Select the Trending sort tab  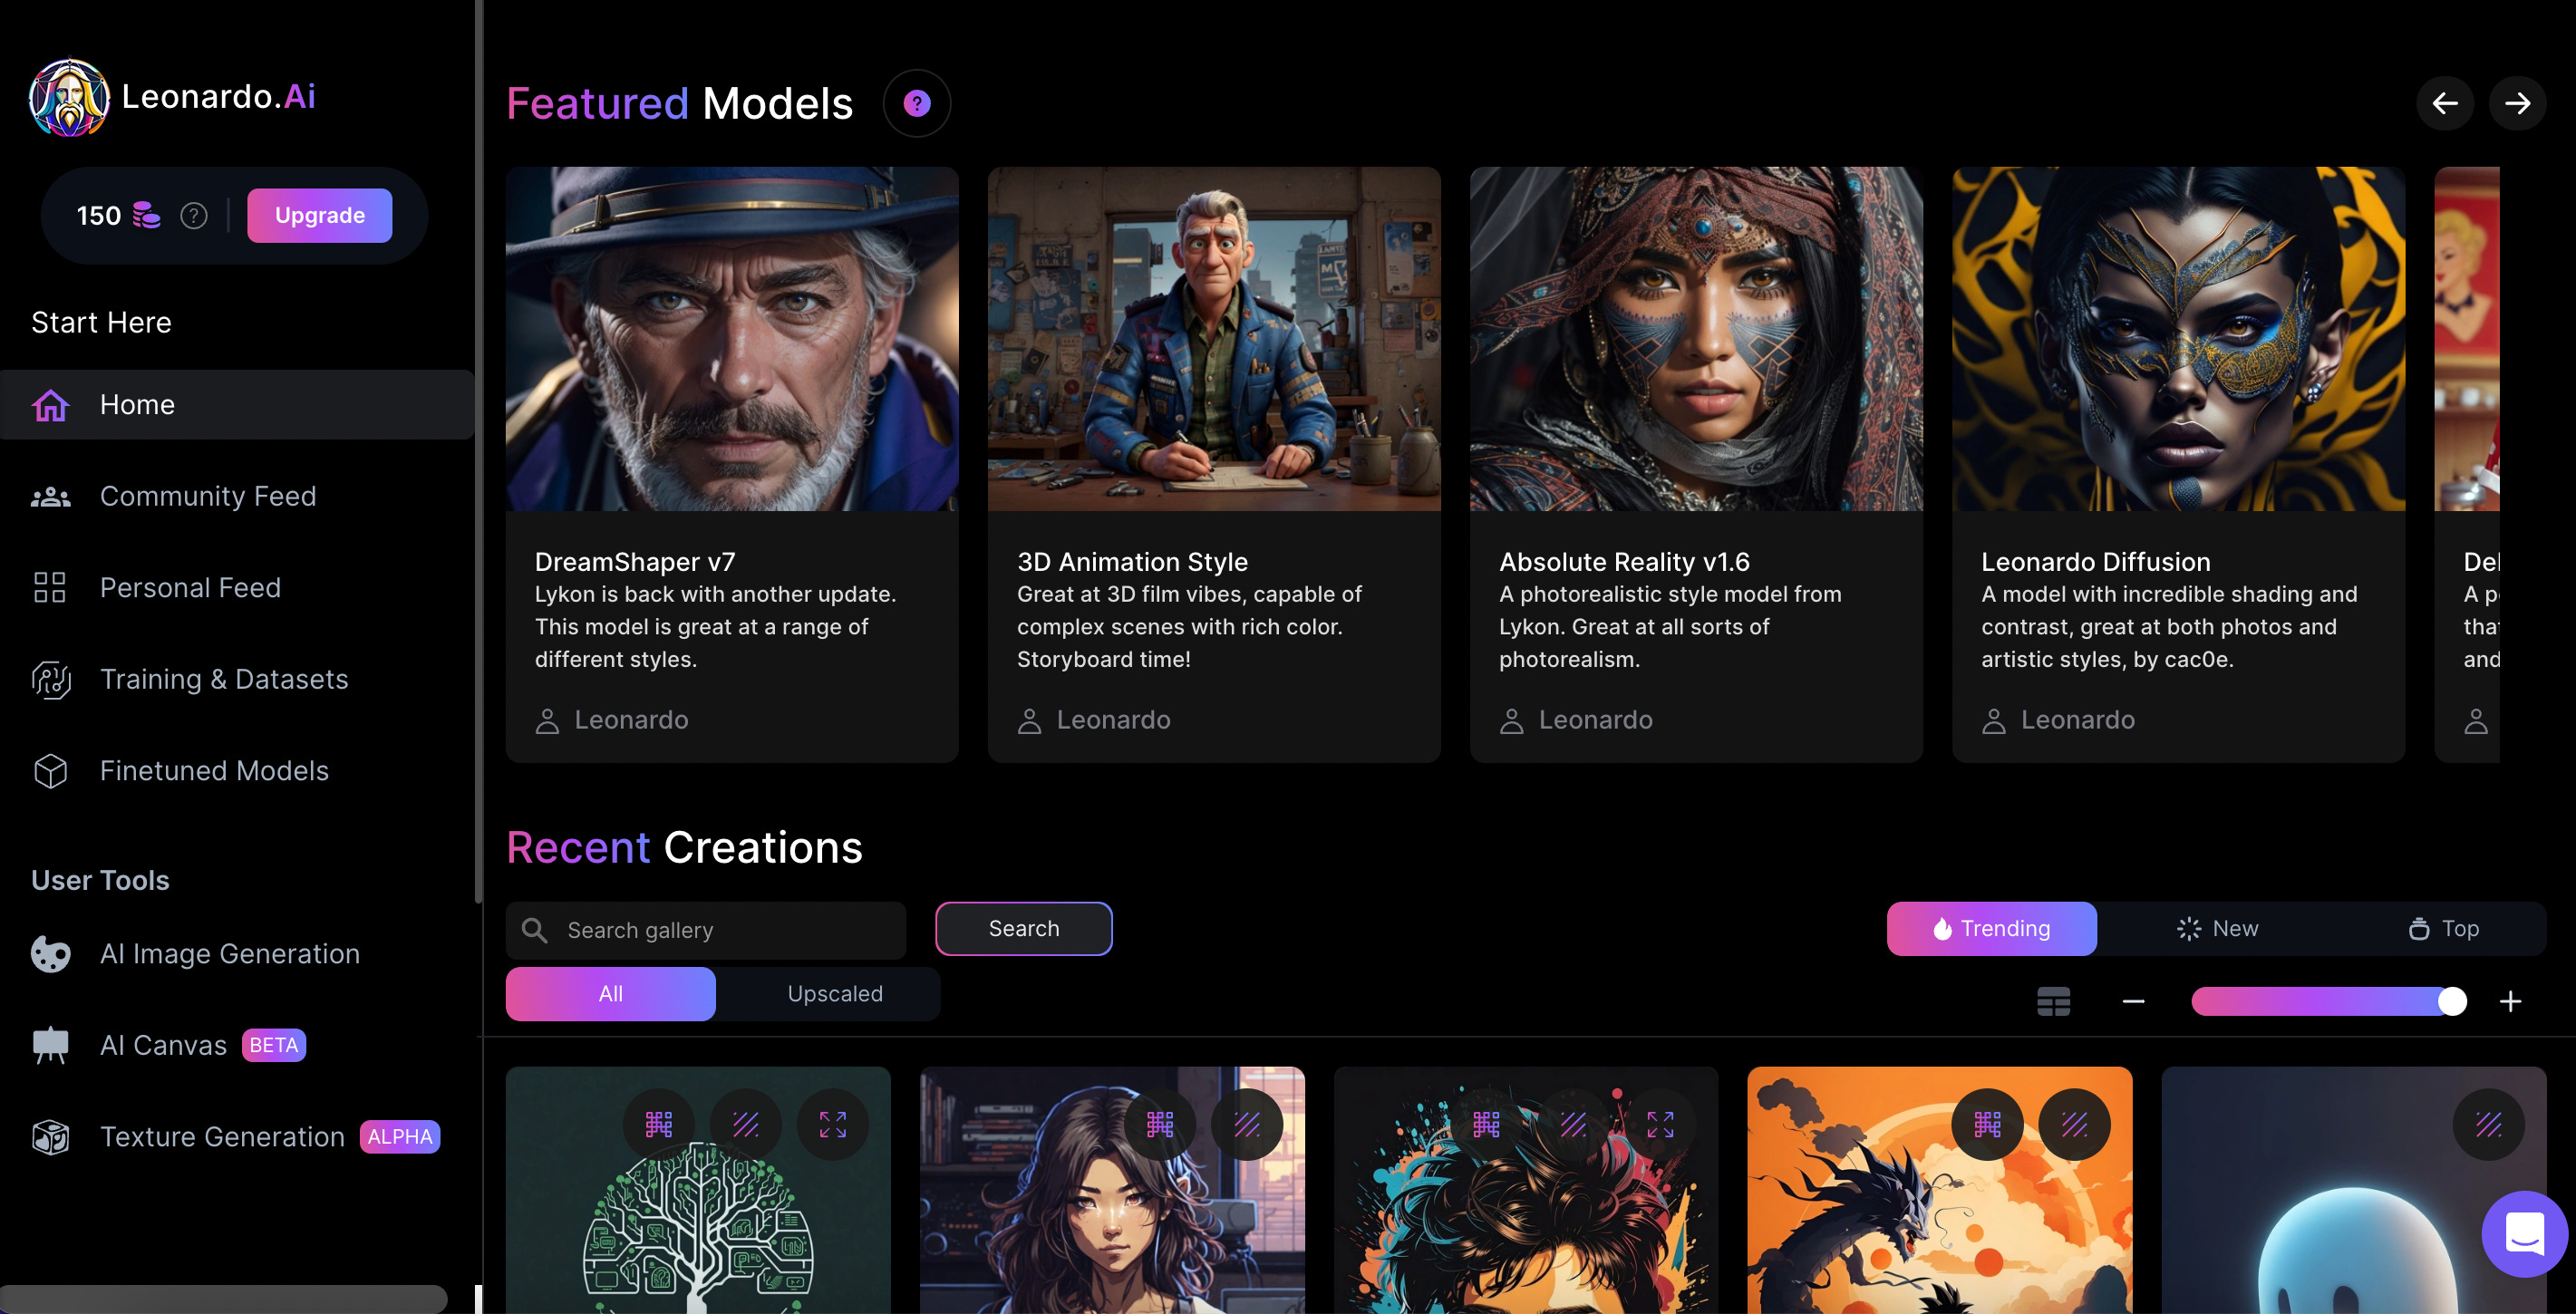[x=1991, y=929]
